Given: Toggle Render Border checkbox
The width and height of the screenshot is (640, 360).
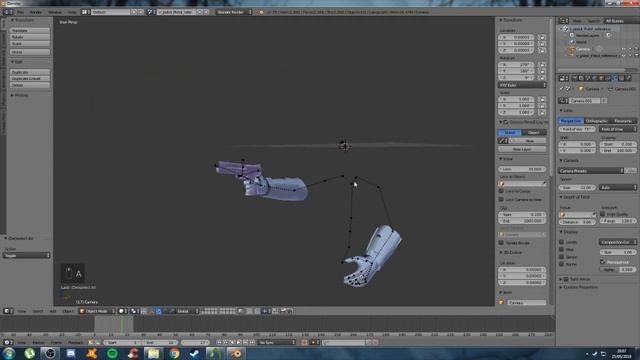Looking at the screenshot, I should tap(501, 242).
